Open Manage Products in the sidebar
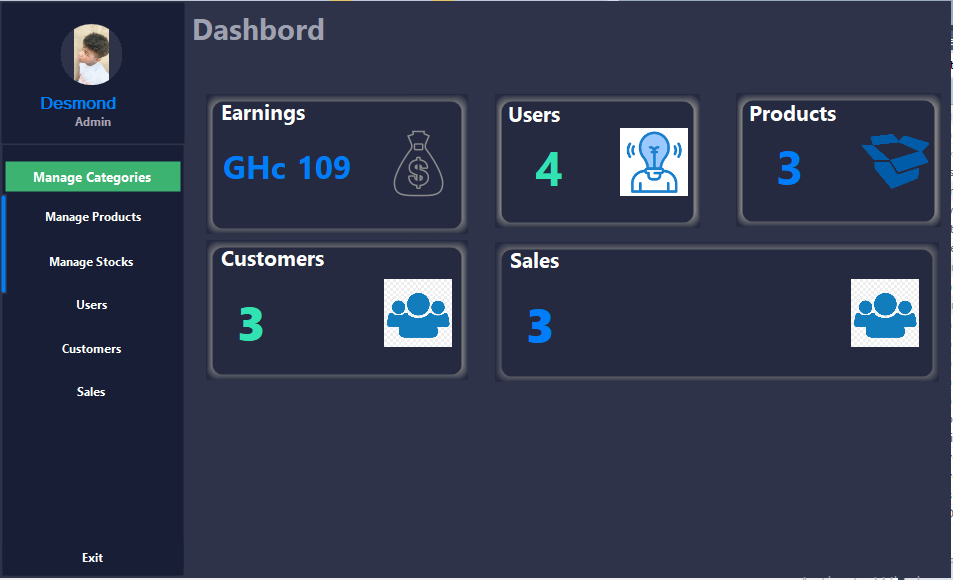Viewport: 953px width, 580px height. pos(92,216)
